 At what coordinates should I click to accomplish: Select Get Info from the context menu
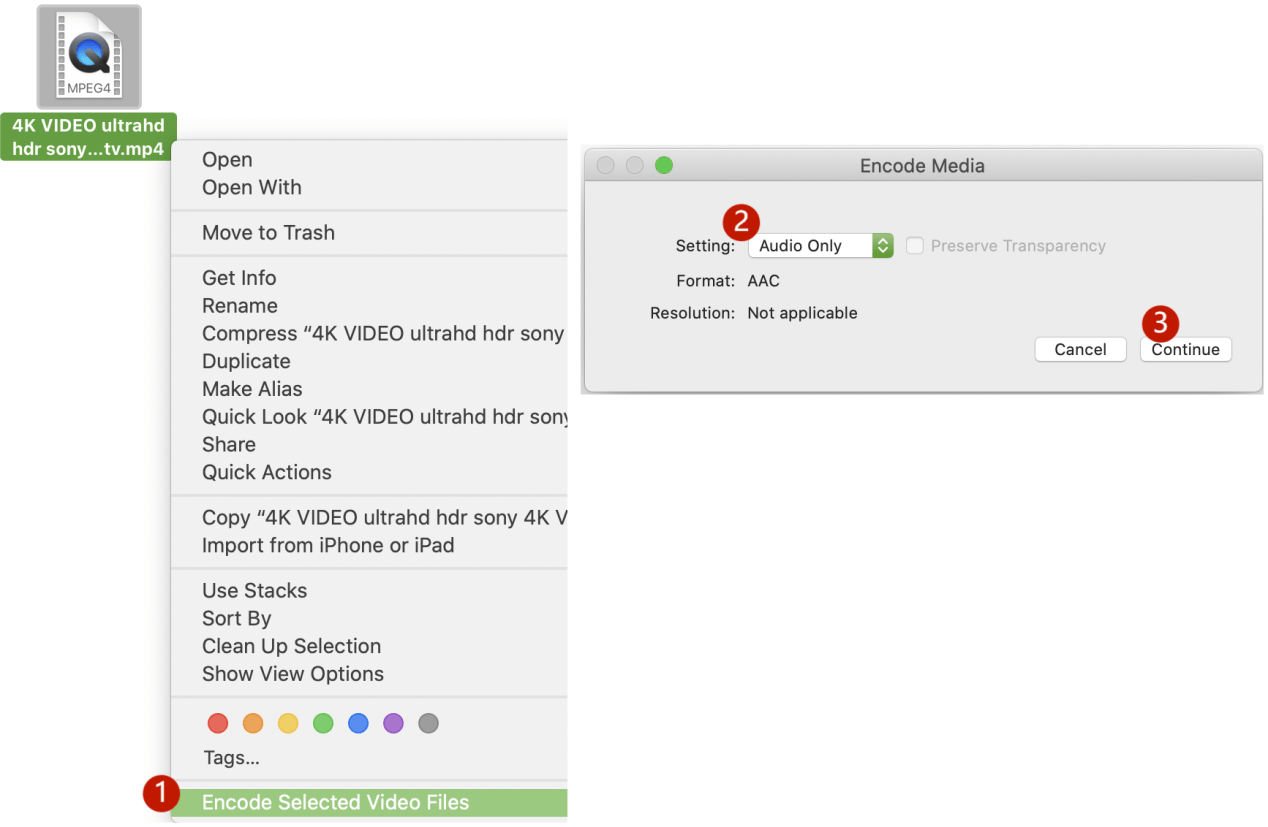[239, 278]
